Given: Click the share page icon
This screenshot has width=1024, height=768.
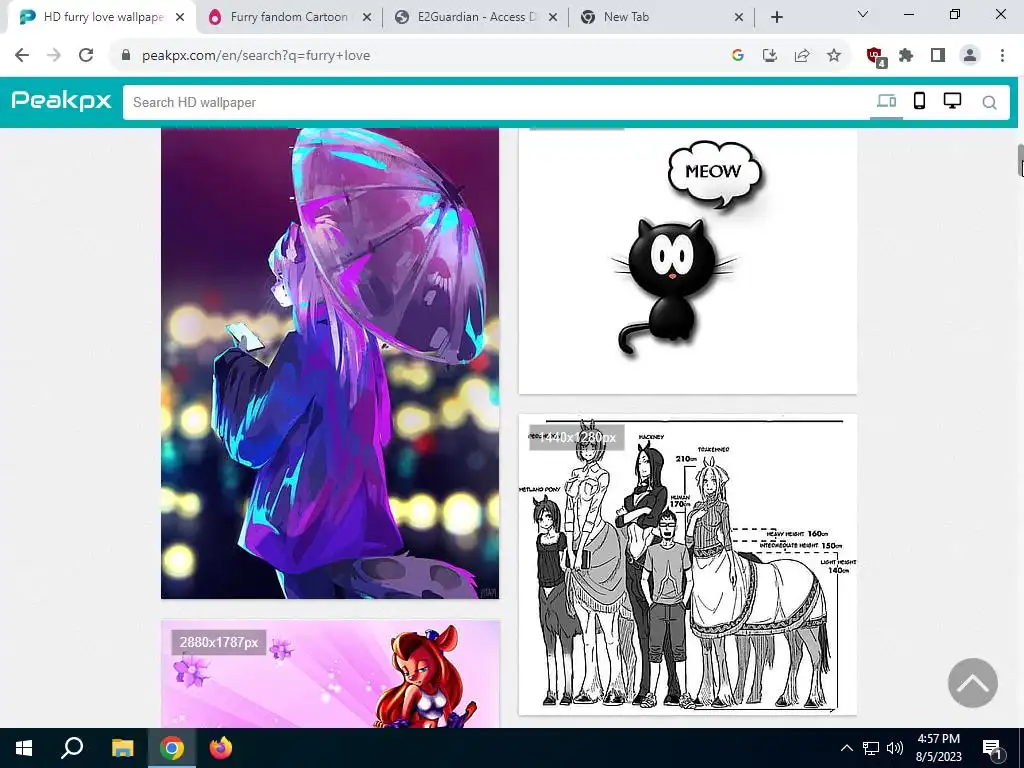Looking at the screenshot, I should pyautogui.click(x=801, y=56).
